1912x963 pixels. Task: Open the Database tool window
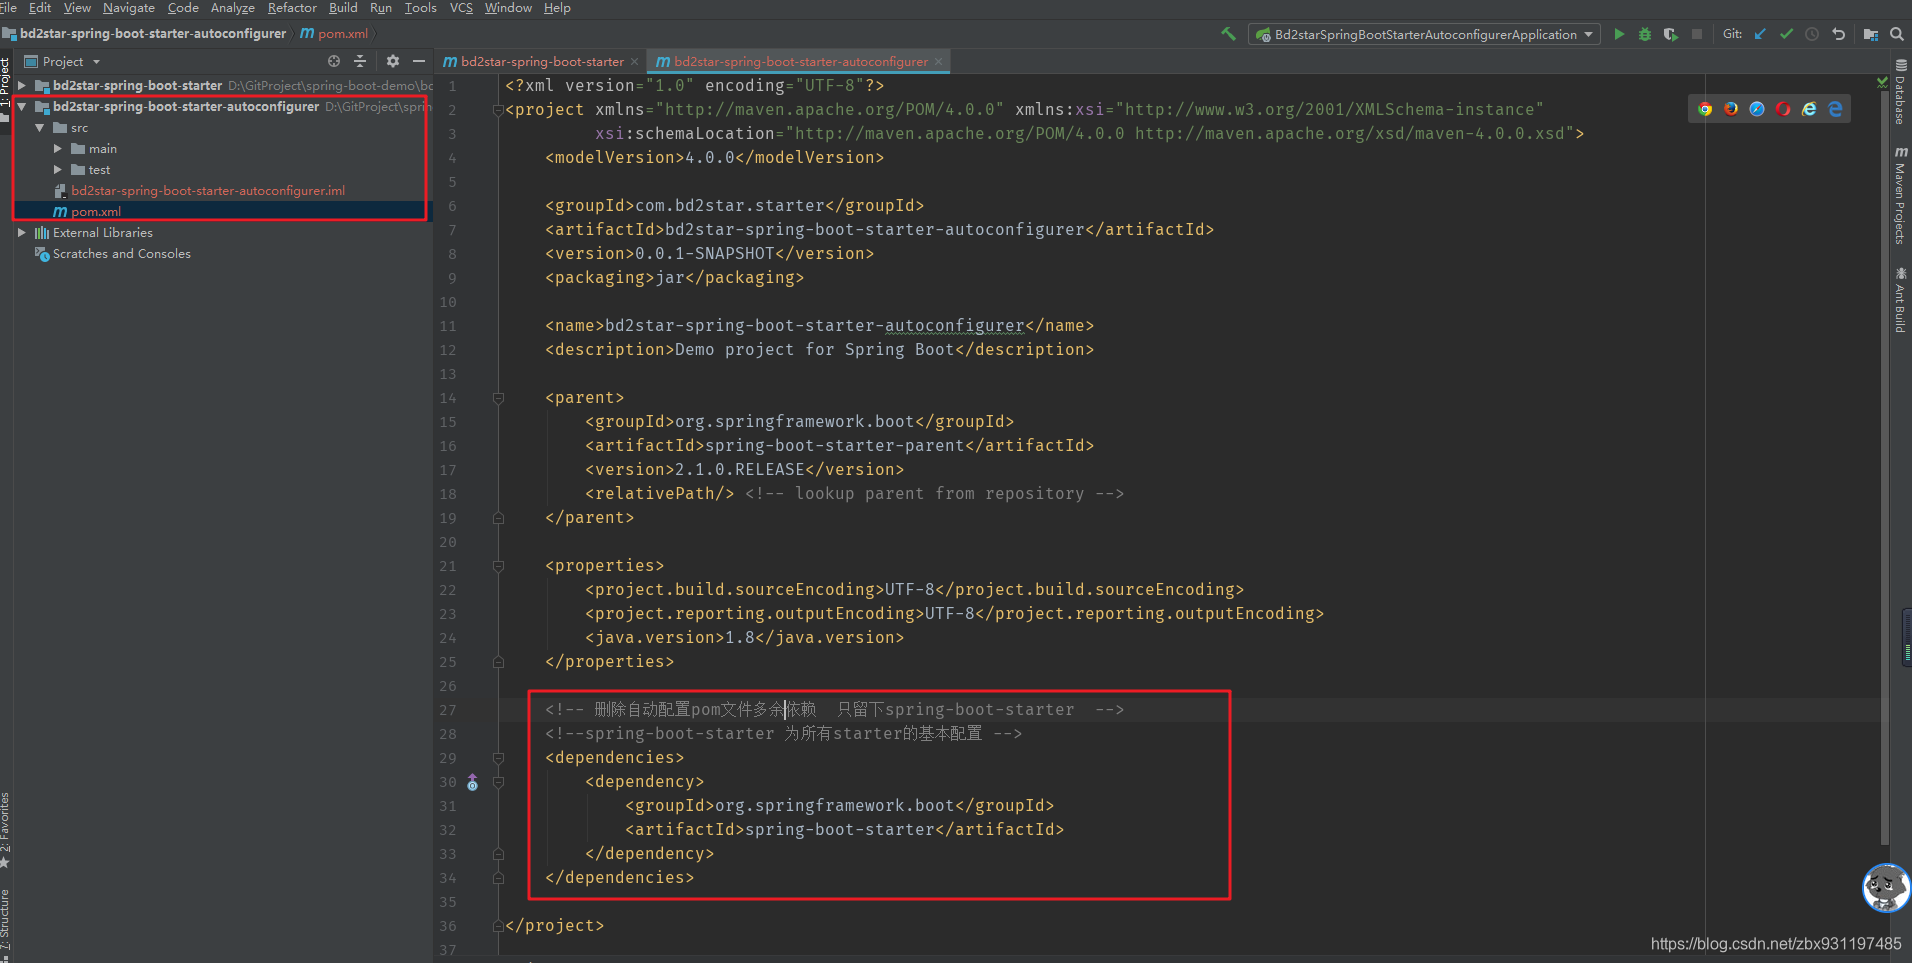[1900, 92]
